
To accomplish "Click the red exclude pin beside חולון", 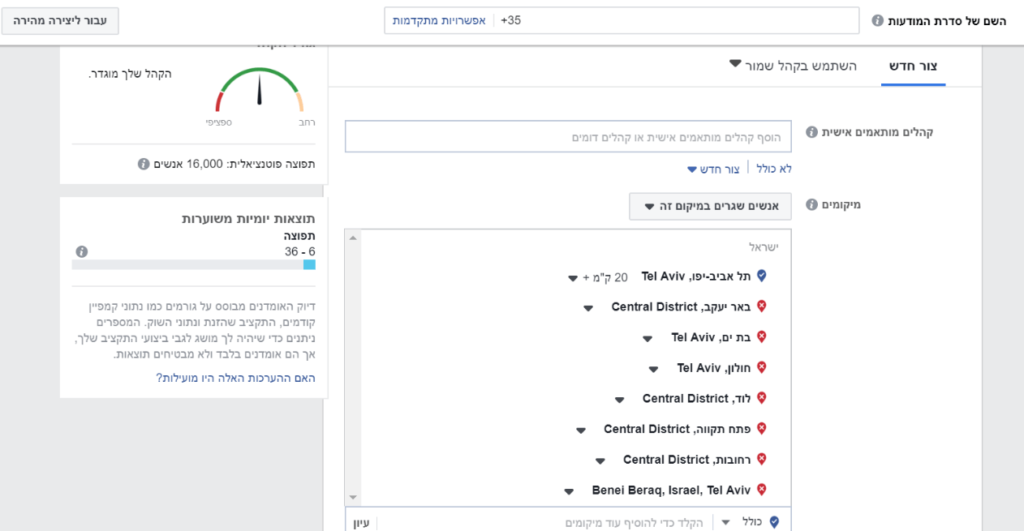I will click(761, 368).
